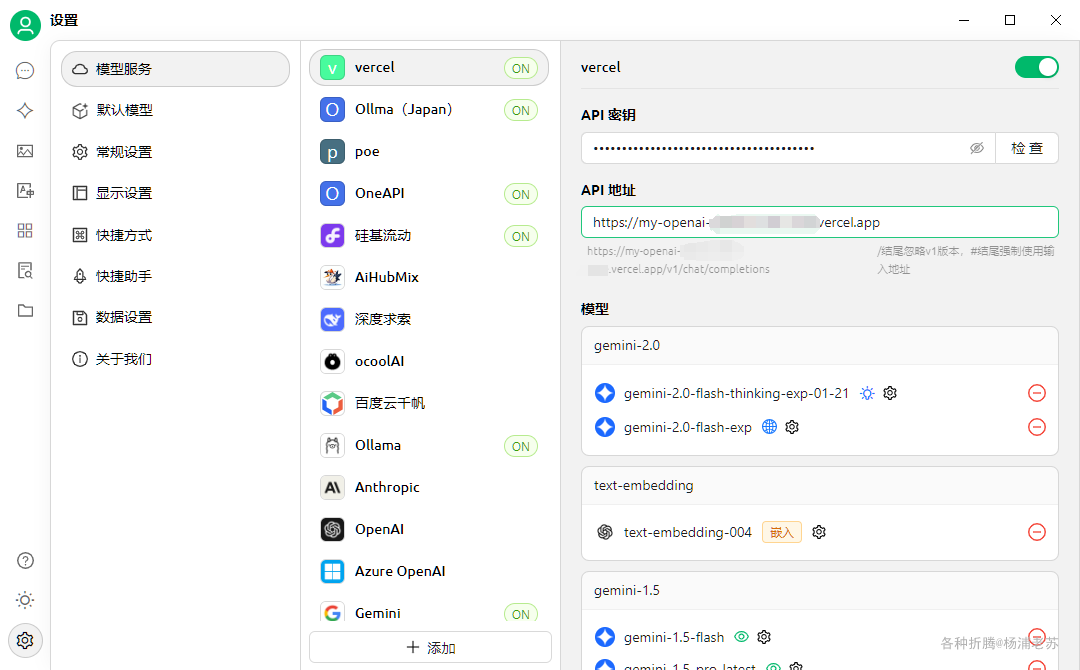Click web search globe on gemini-2.0-flash-exp
Image resolution: width=1080 pixels, height=670 pixels.
coord(769,427)
